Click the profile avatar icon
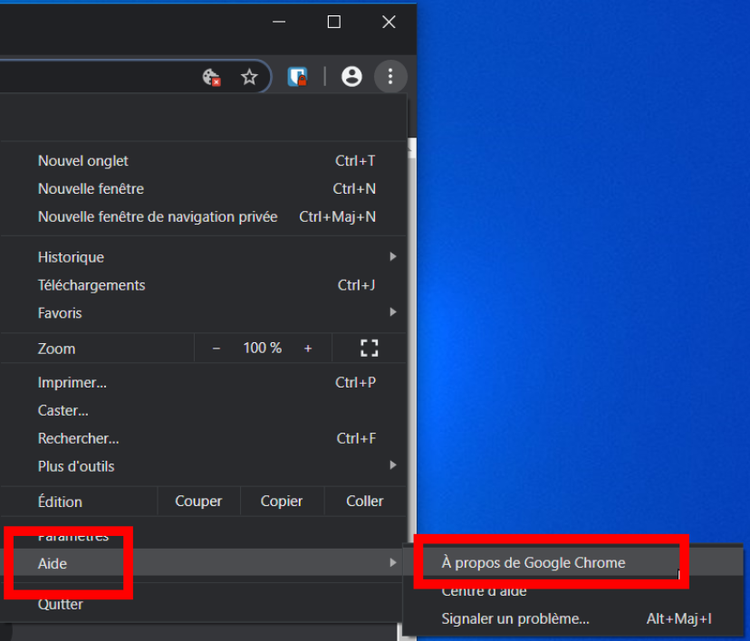The height and width of the screenshot is (641, 750). click(351, 76)
